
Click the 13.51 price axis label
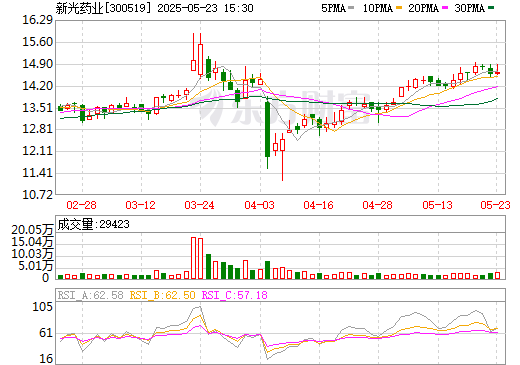click(x=37, y=108)
